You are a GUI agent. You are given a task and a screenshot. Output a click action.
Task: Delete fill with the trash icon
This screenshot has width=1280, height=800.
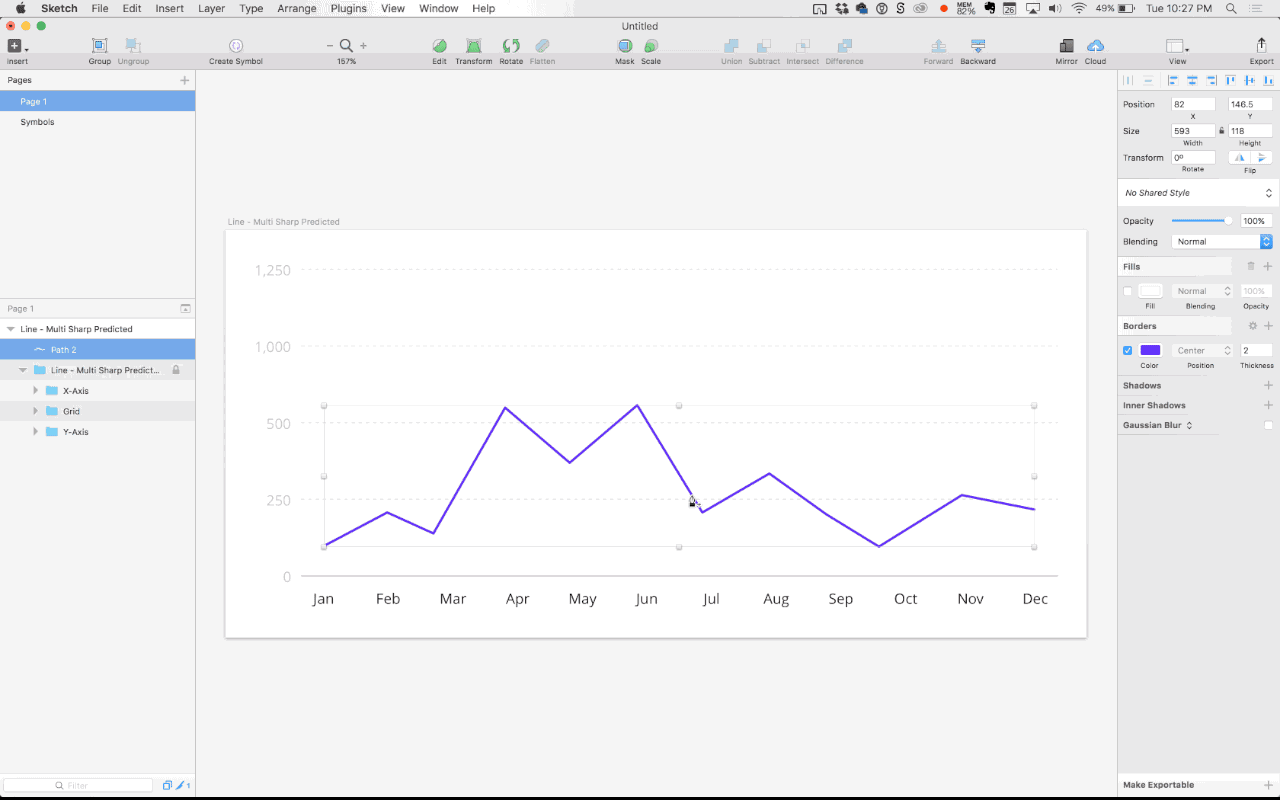(1250, 266)
